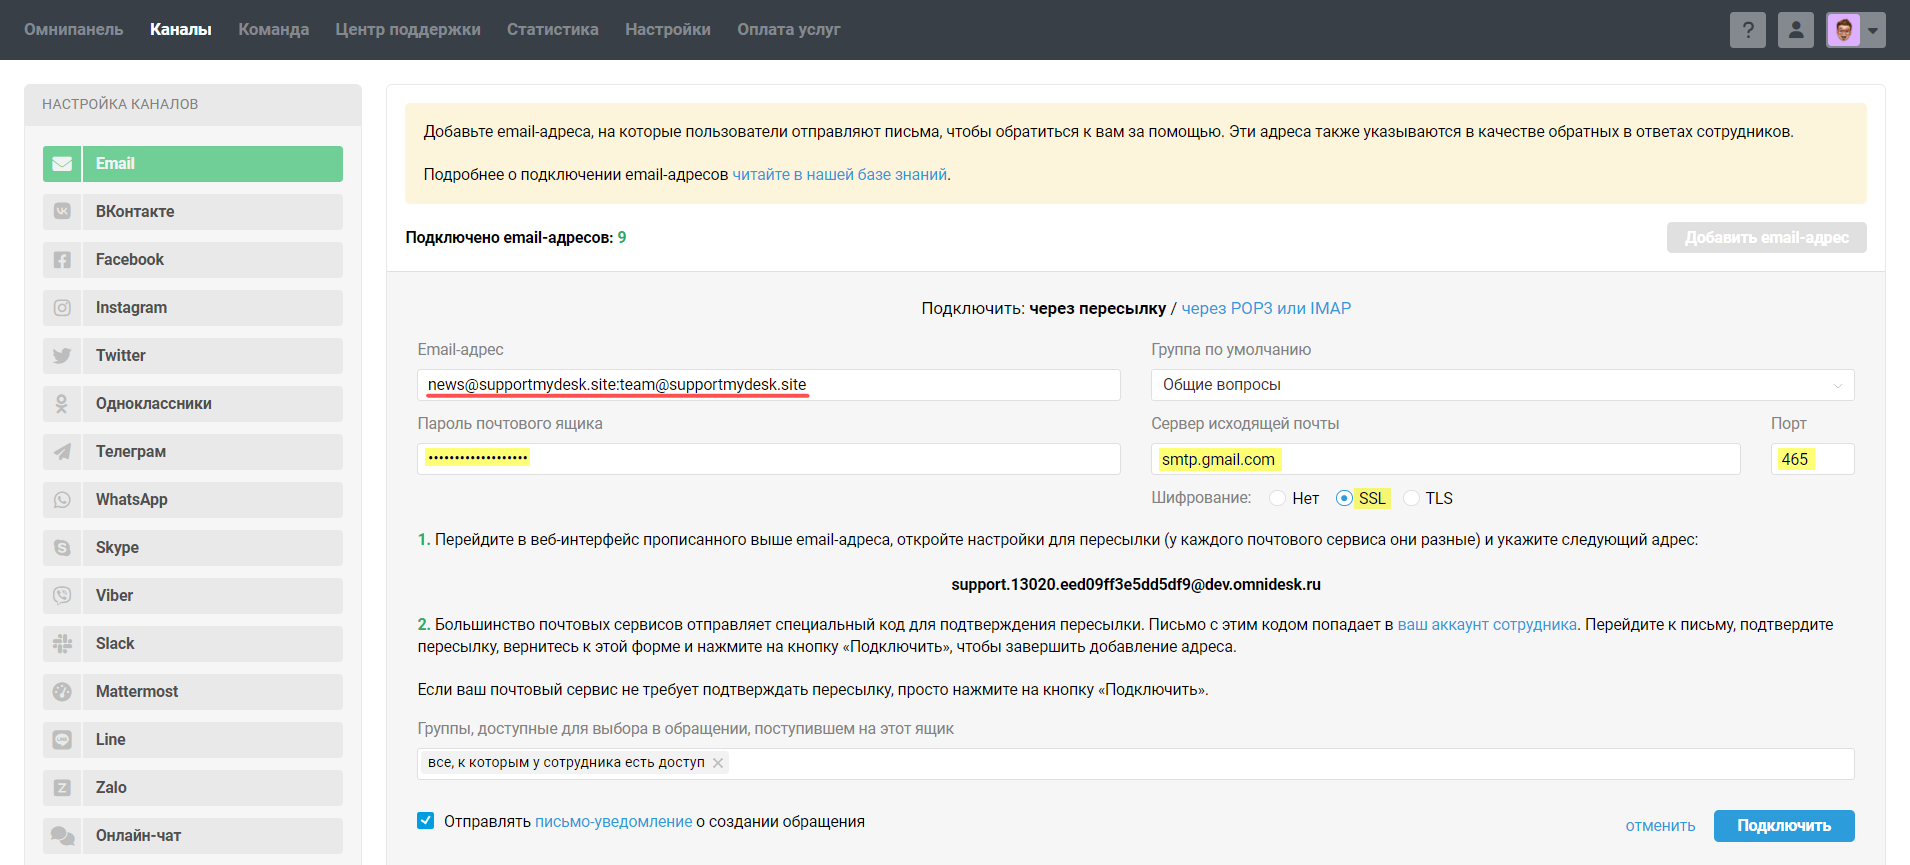Click the Viber icon in sidebar
The height and width of the screenshot is (865, 1910).
[62, 596]
